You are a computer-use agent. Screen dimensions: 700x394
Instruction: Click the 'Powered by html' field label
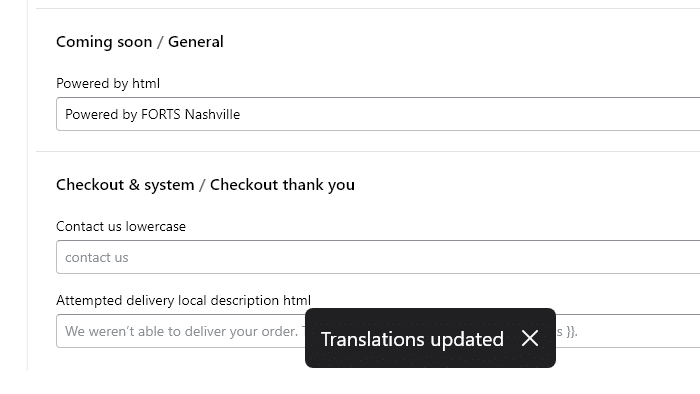(x=108, y=83)
